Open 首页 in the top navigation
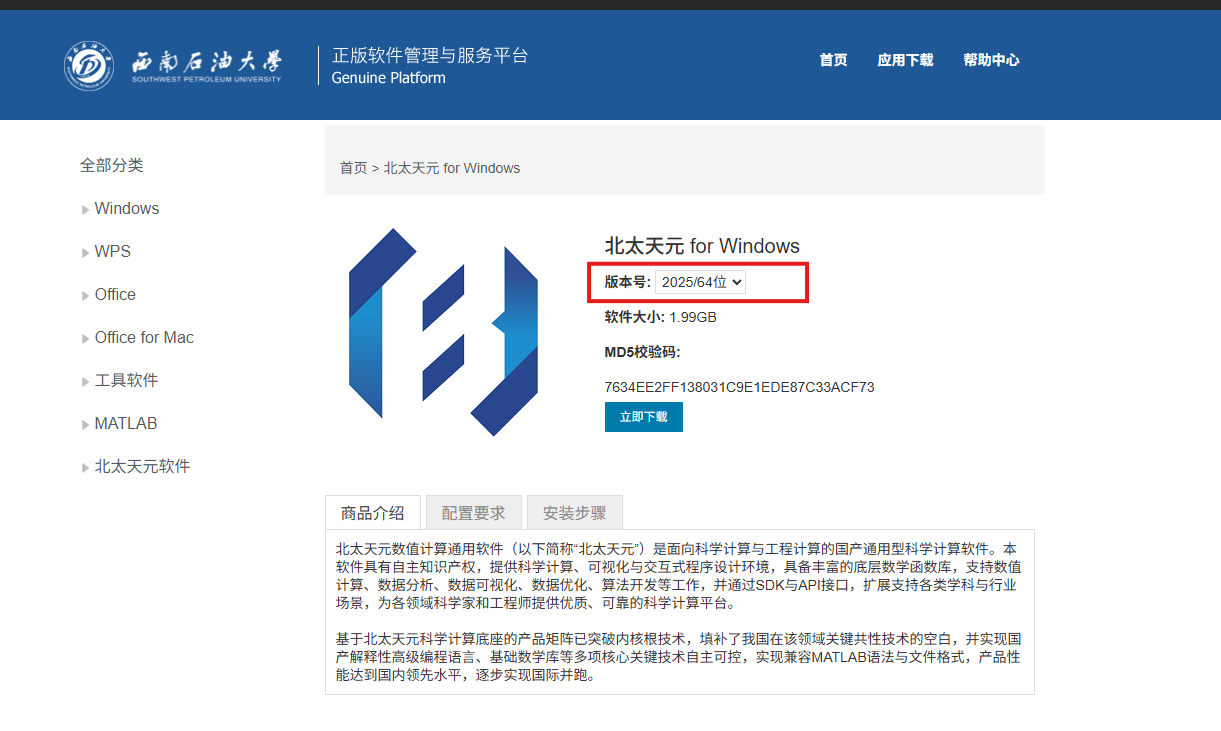The width and height of the screenshot is (1221, 731). click(x=832, y=60)
